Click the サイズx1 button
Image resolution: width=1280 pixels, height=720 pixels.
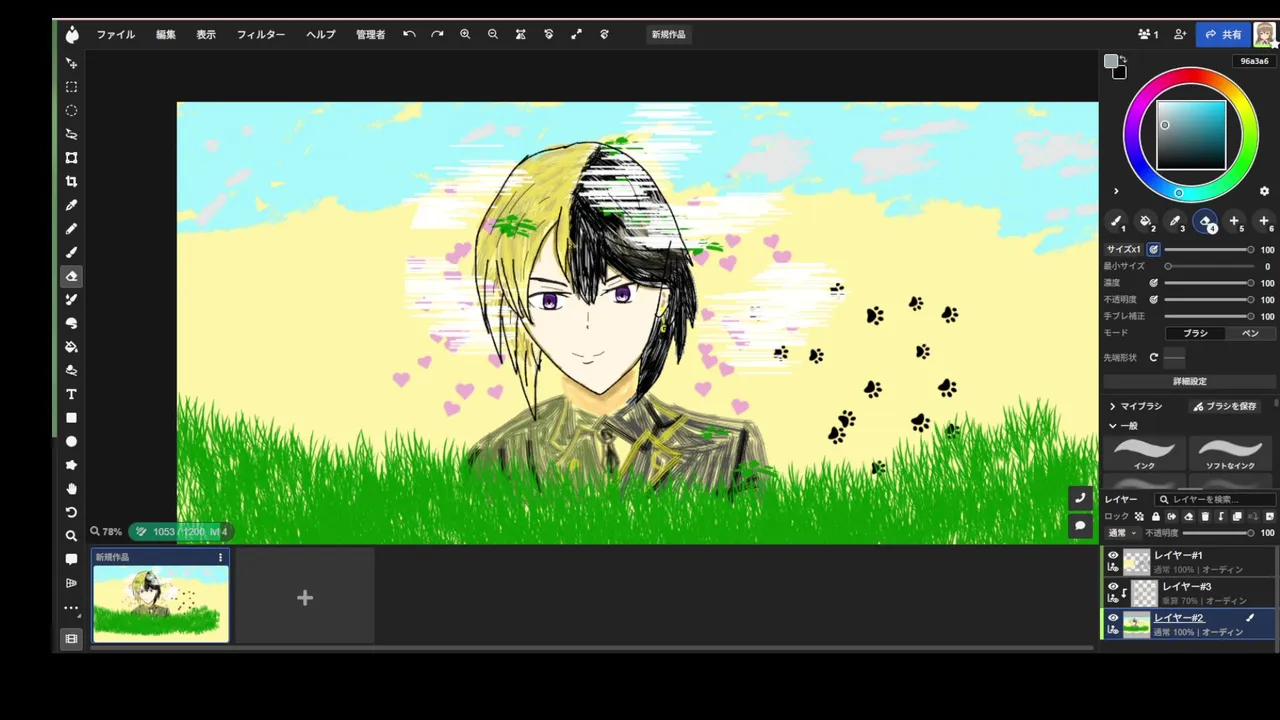tap(1123, 250)
